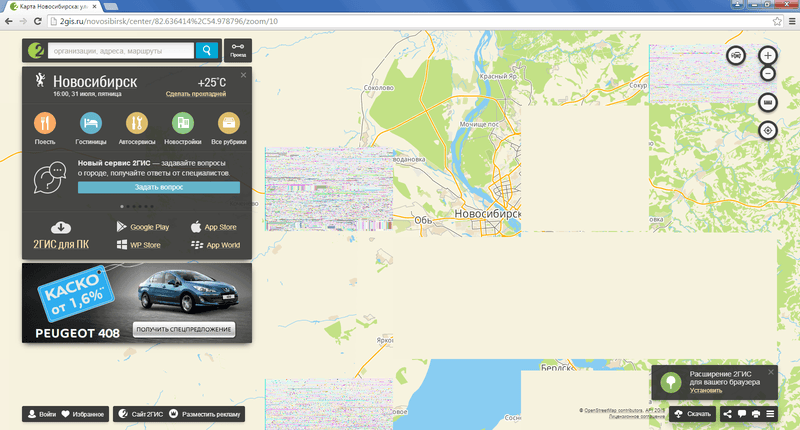Viewport: 800px width, 430px height.
Task: Open the Гостиницы hotels category
Action: click(x=91, y=123)
